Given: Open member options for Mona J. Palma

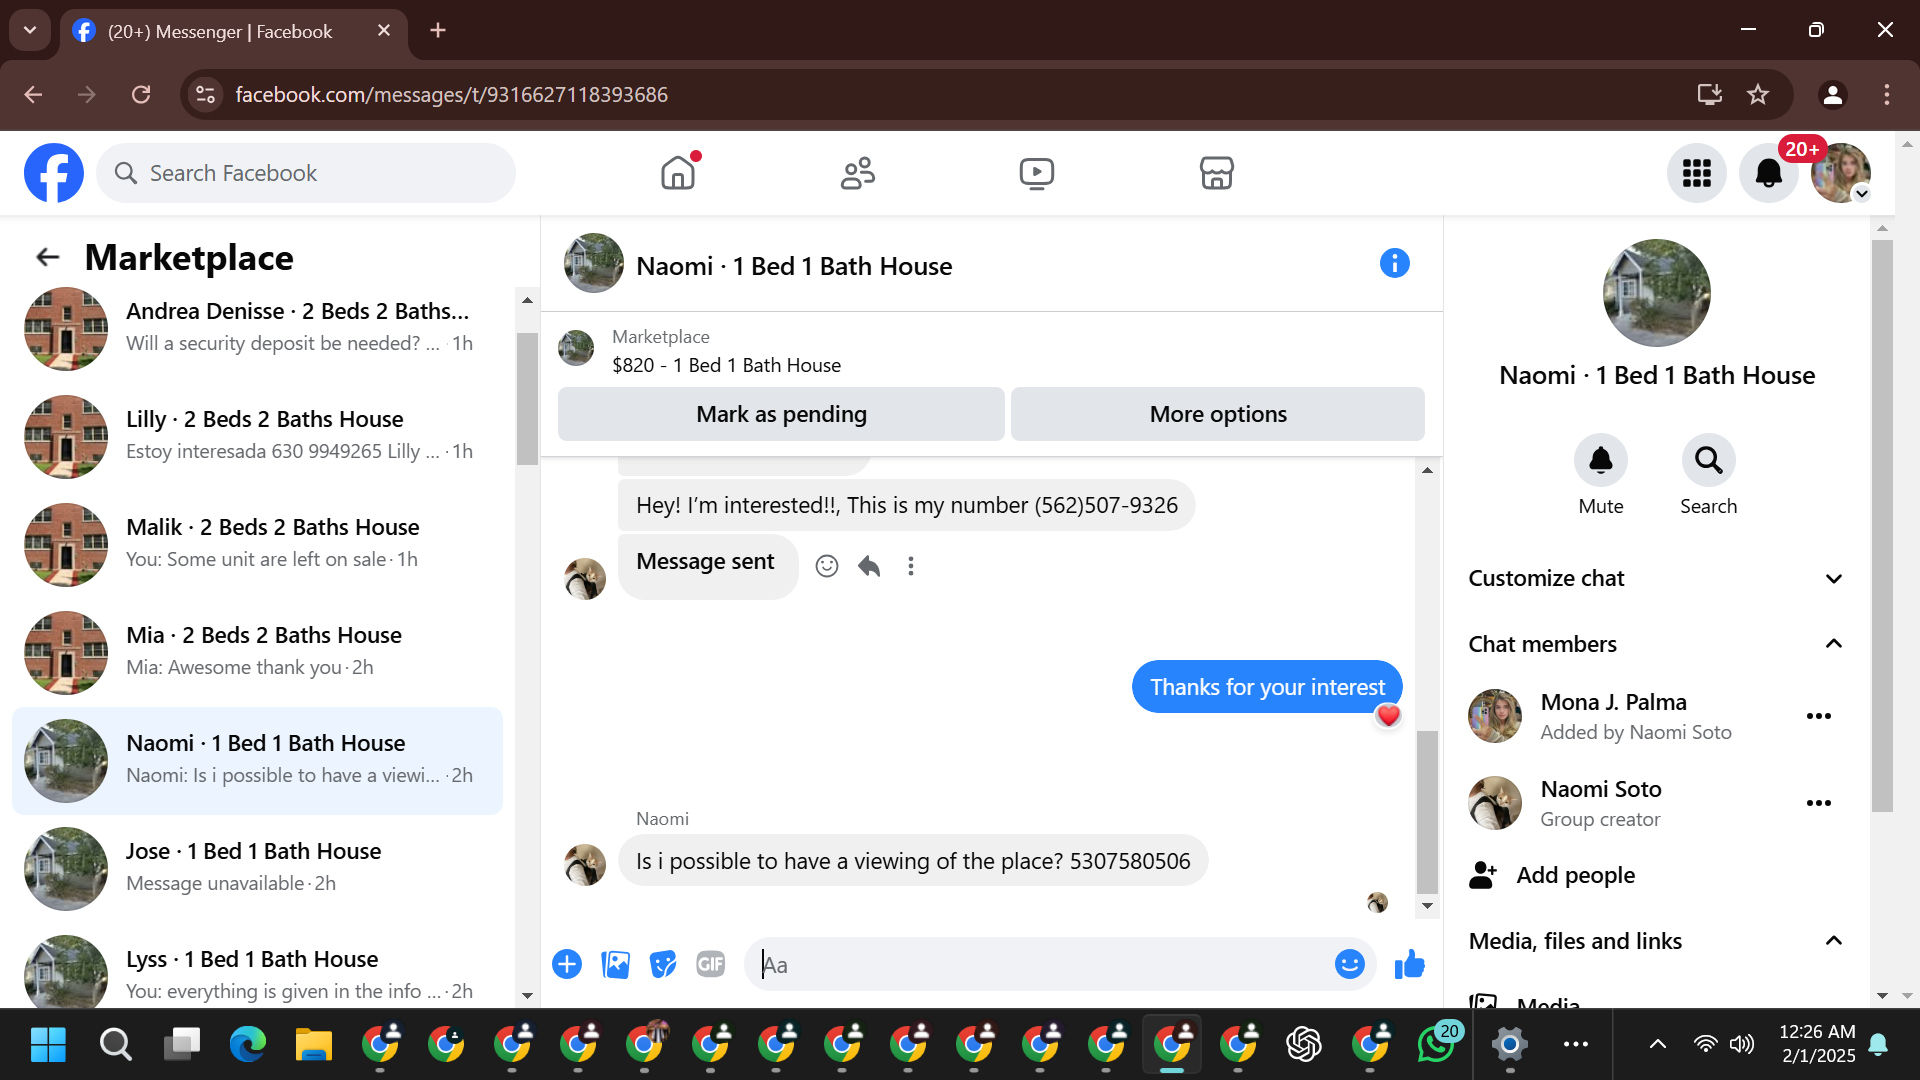Looking at the screenshot, I should tap(1819, 716).
